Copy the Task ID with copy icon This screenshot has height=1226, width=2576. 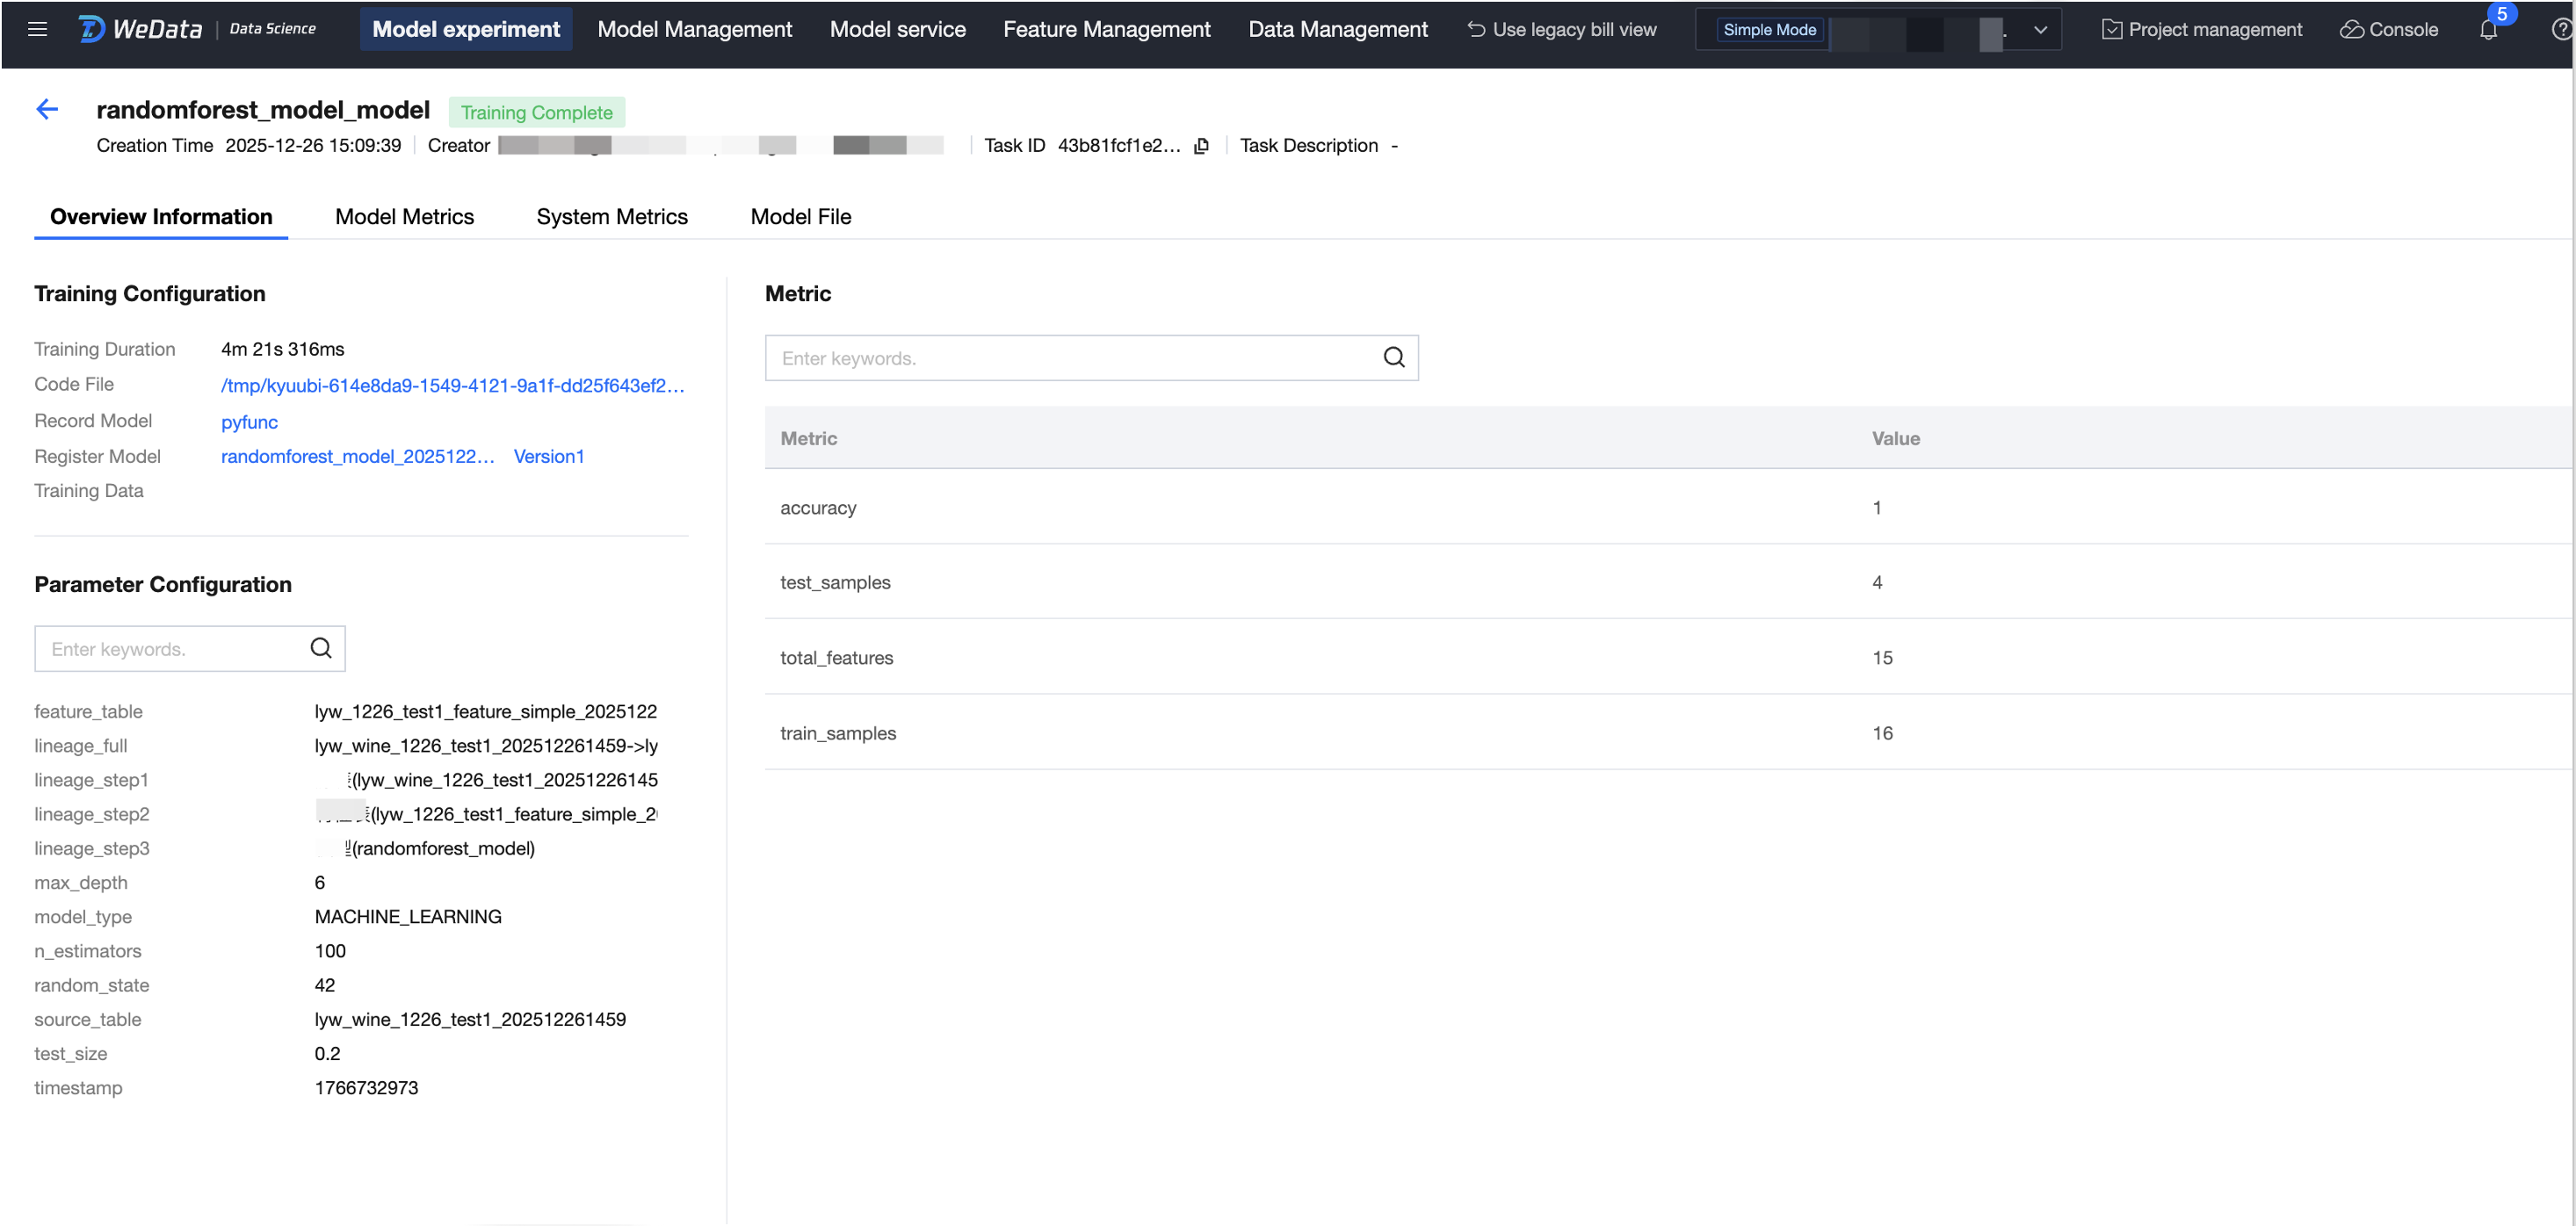point(1201,146)
